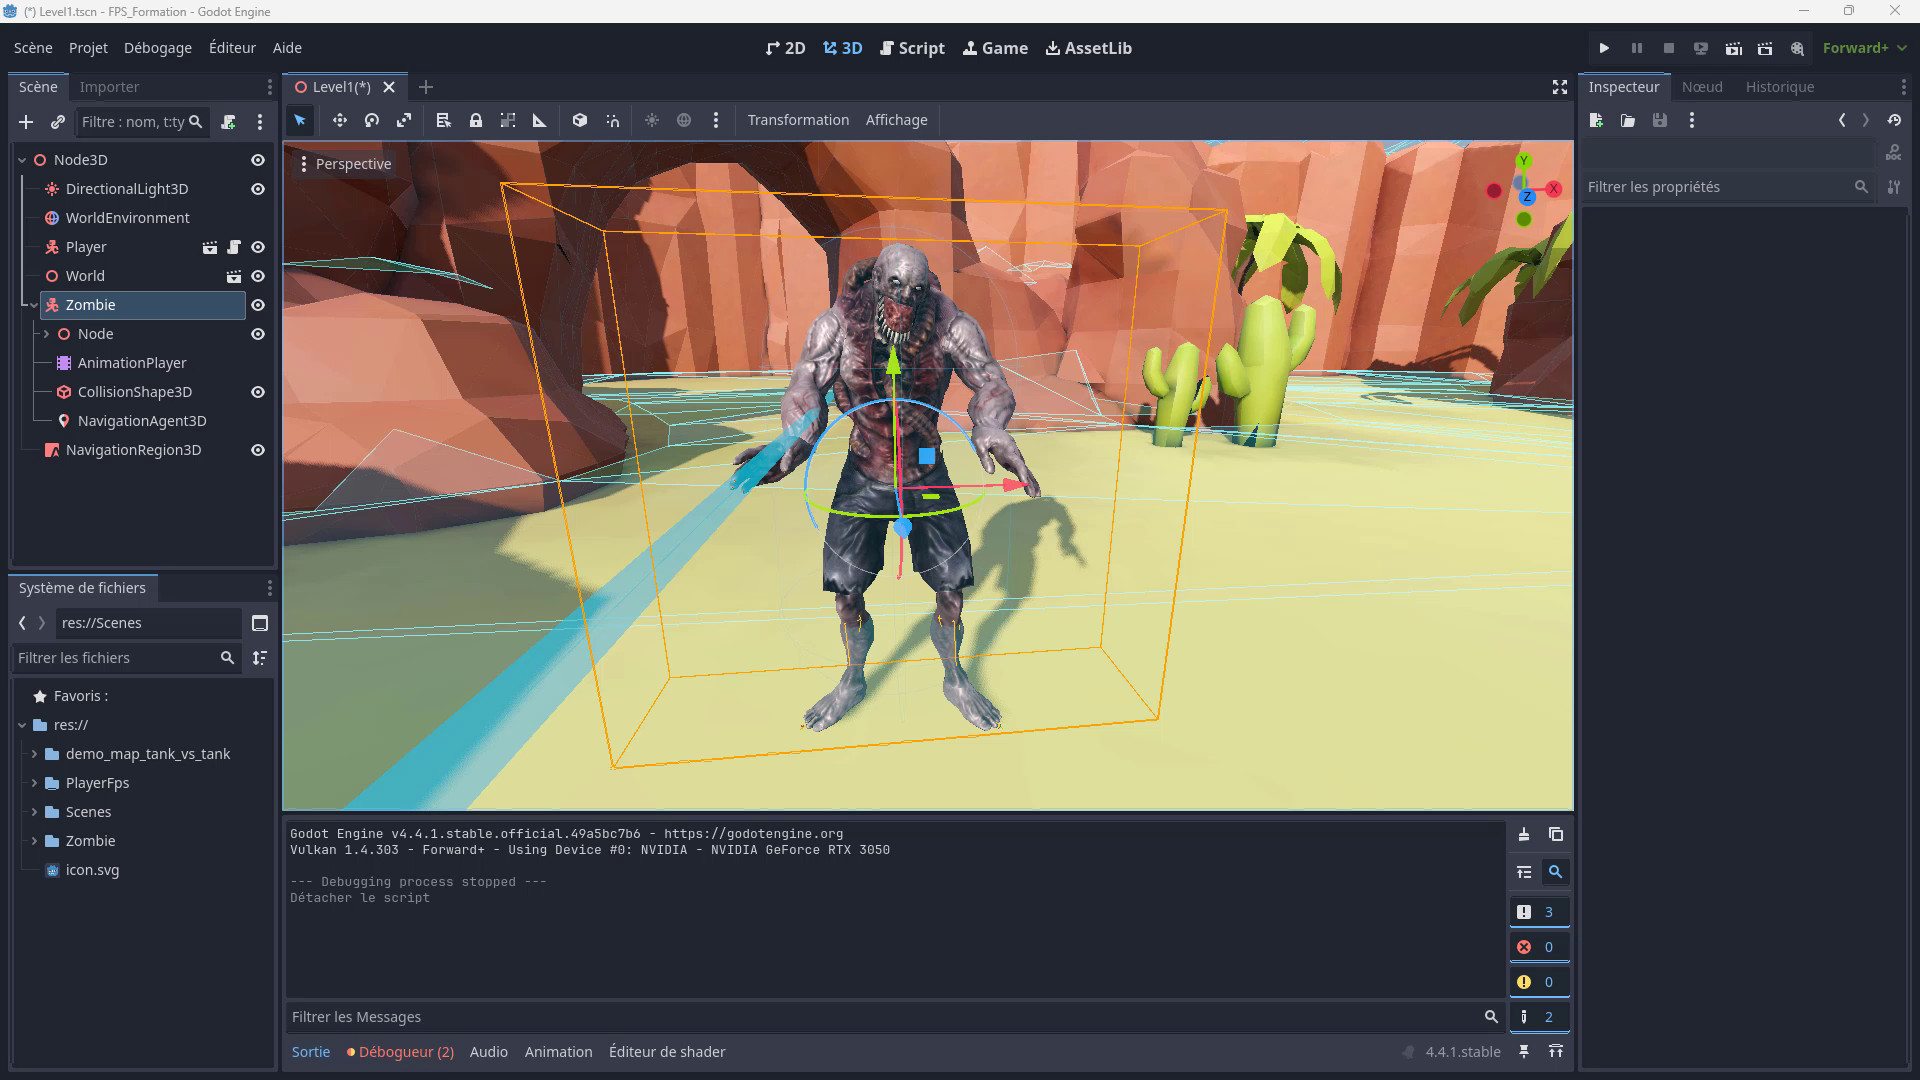1920x1080 pixels.
Task: Click the ruler measure tool icon
Action: tap(540, 120)
